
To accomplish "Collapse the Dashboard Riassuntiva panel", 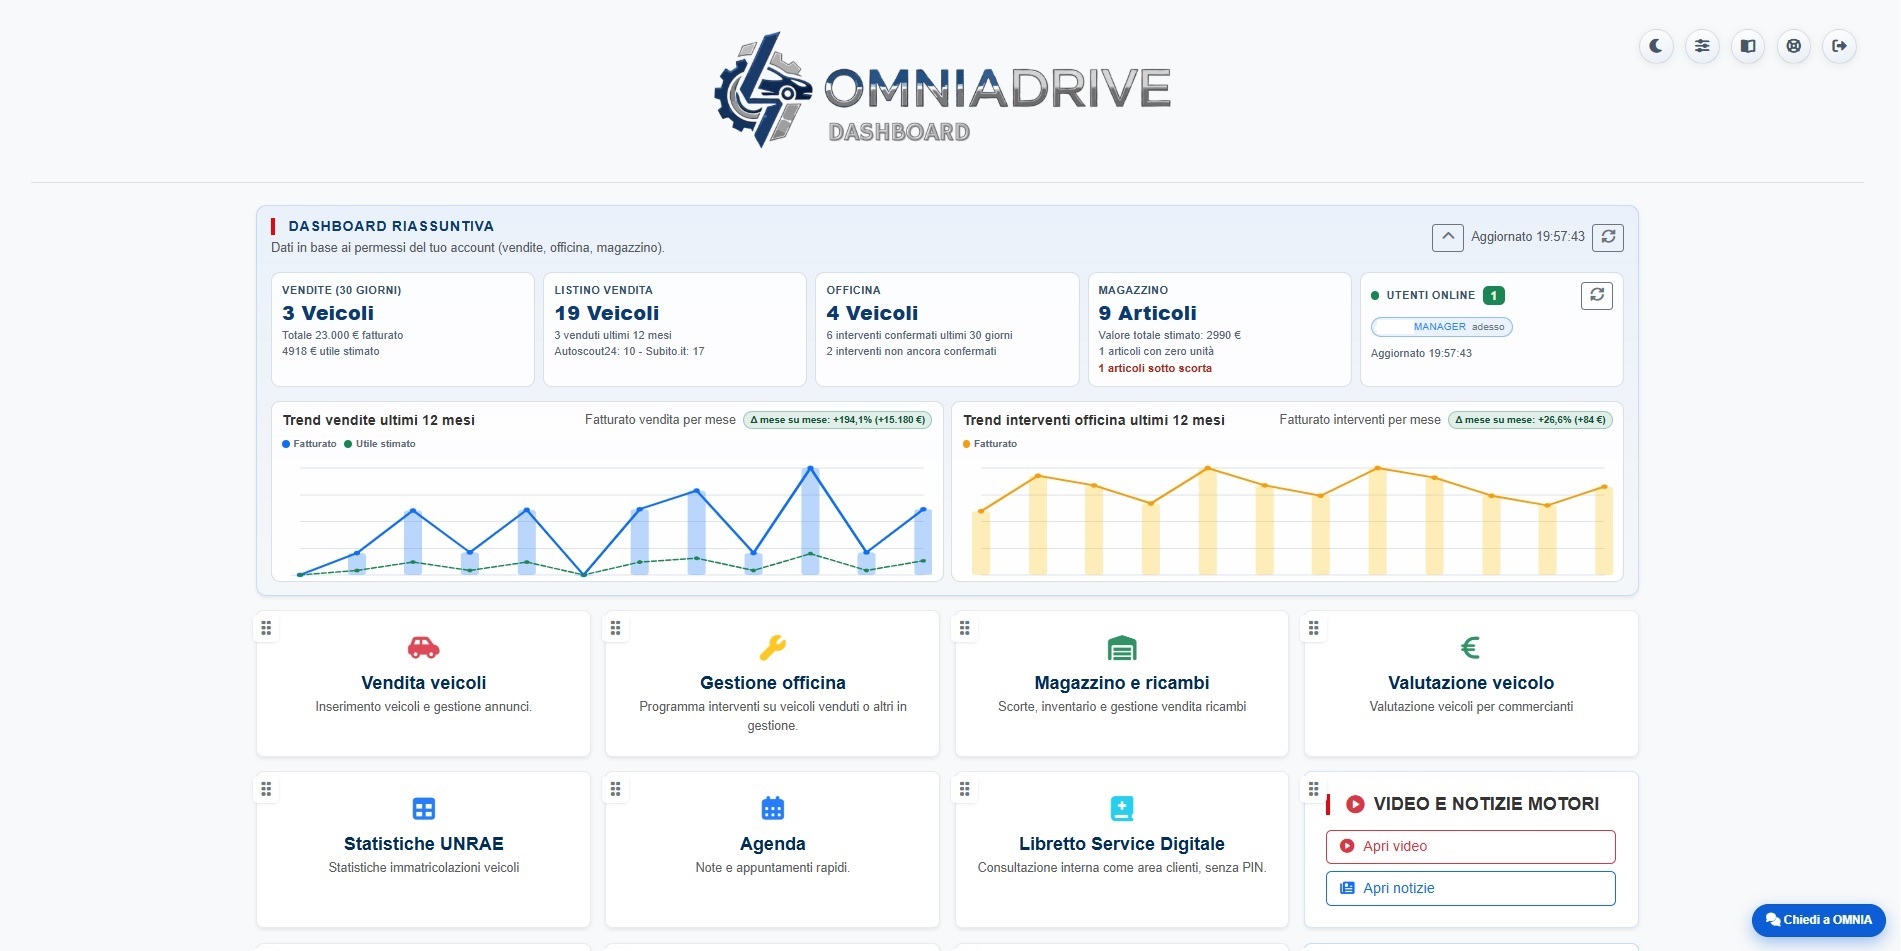I will point(1448,237).
